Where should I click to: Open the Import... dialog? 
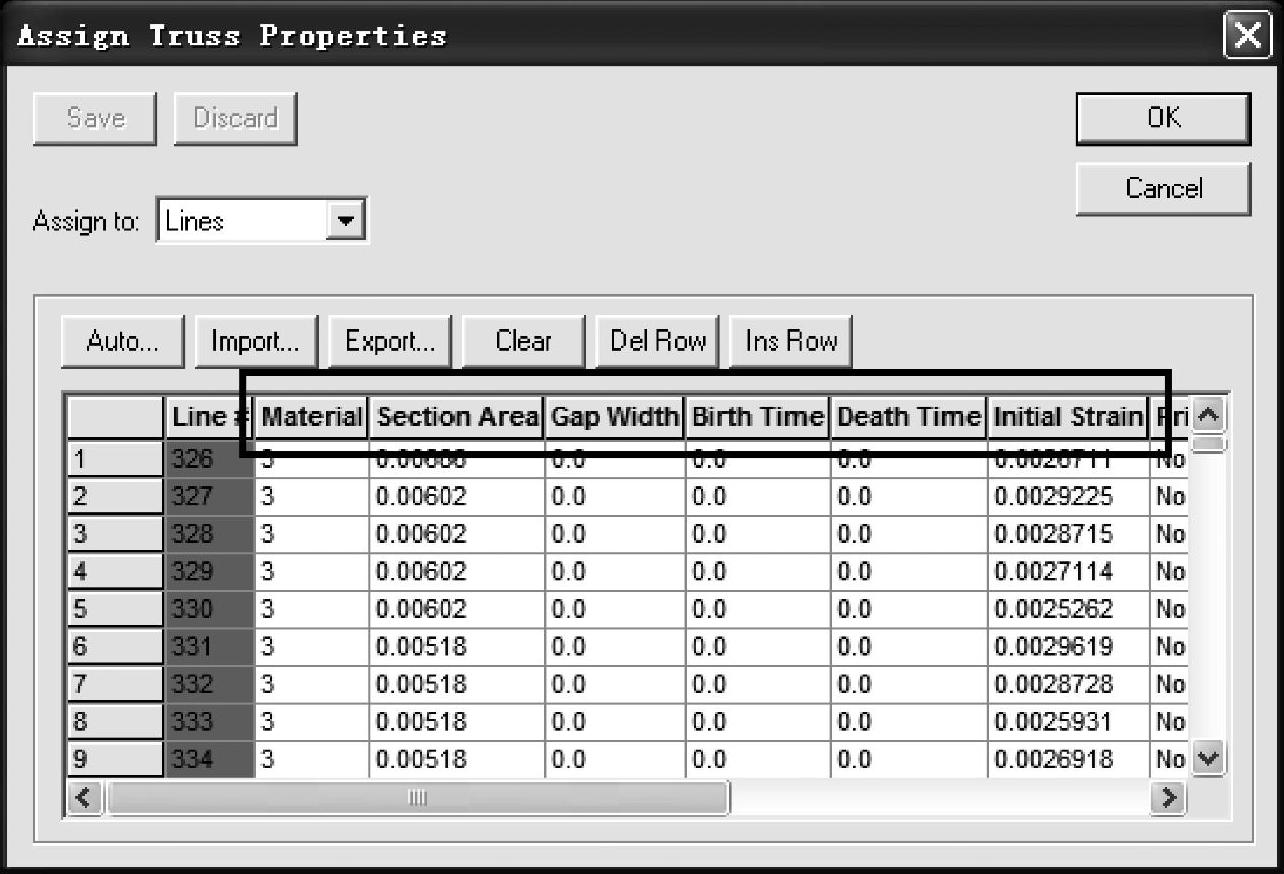tap(255, 342)
